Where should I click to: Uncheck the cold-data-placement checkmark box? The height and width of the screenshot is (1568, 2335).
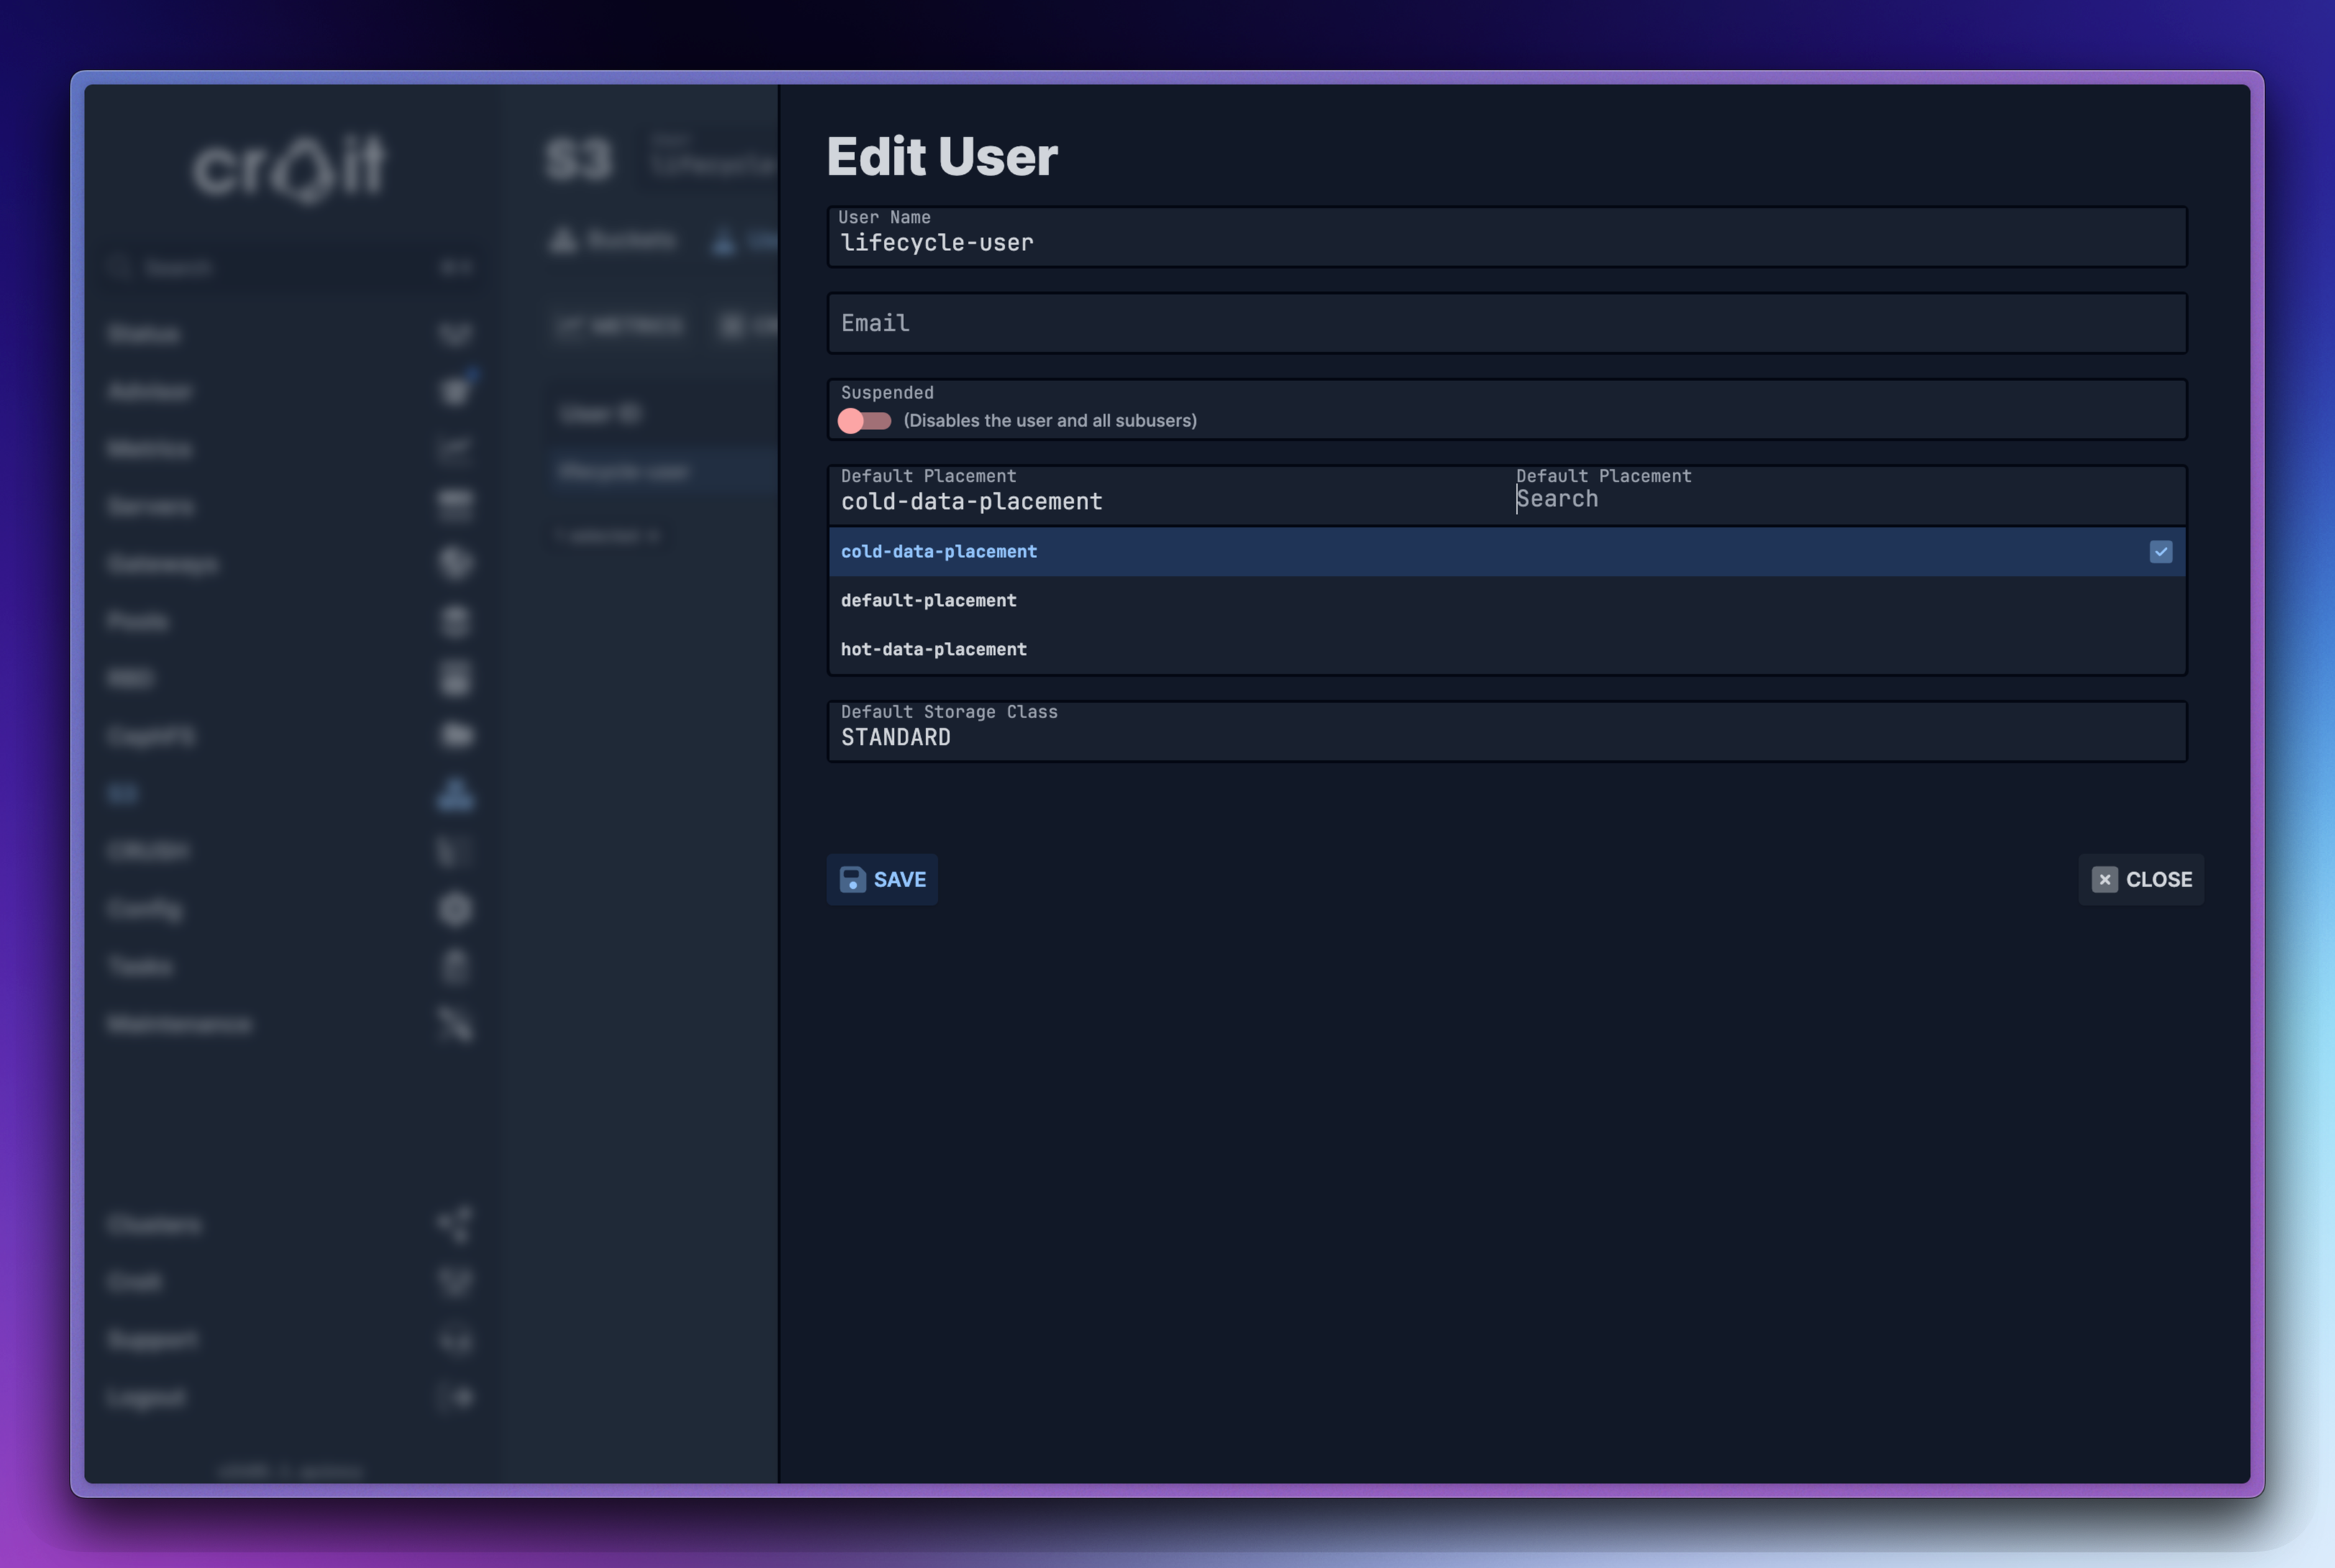pos(2160,552)
